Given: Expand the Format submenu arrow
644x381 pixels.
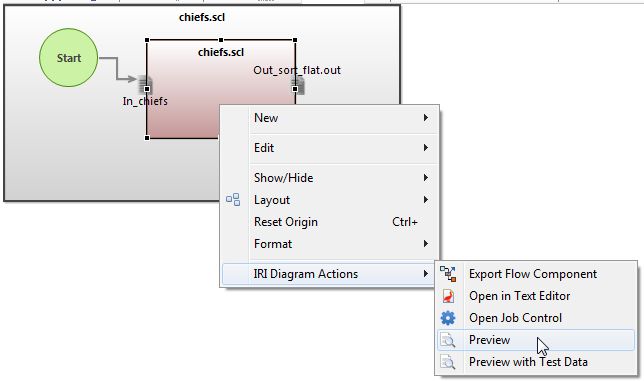Looking at the screenshot, I should [426, 244].
